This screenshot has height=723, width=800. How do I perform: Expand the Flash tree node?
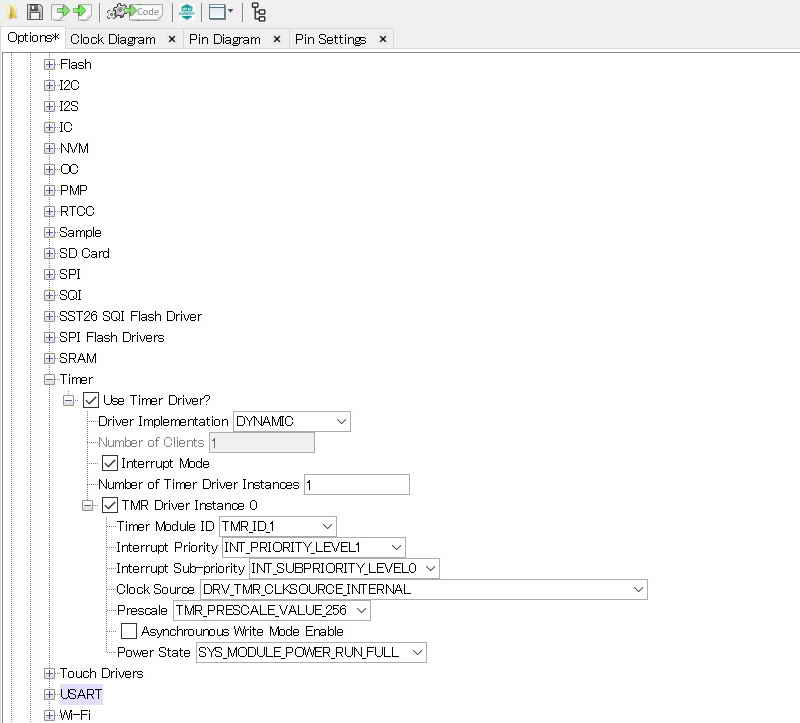click(49, 64)
